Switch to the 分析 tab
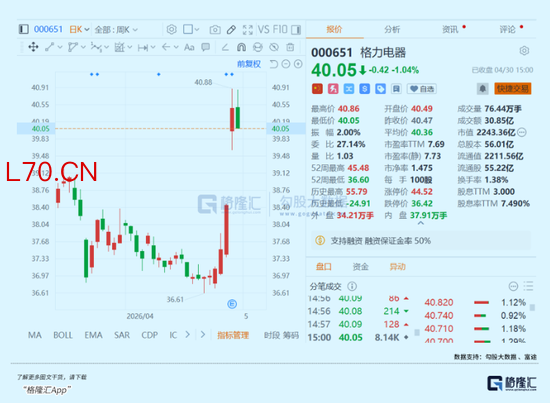The width and height of the screenshot is (550, 403). pyautogui.click(x=392, y=29)
